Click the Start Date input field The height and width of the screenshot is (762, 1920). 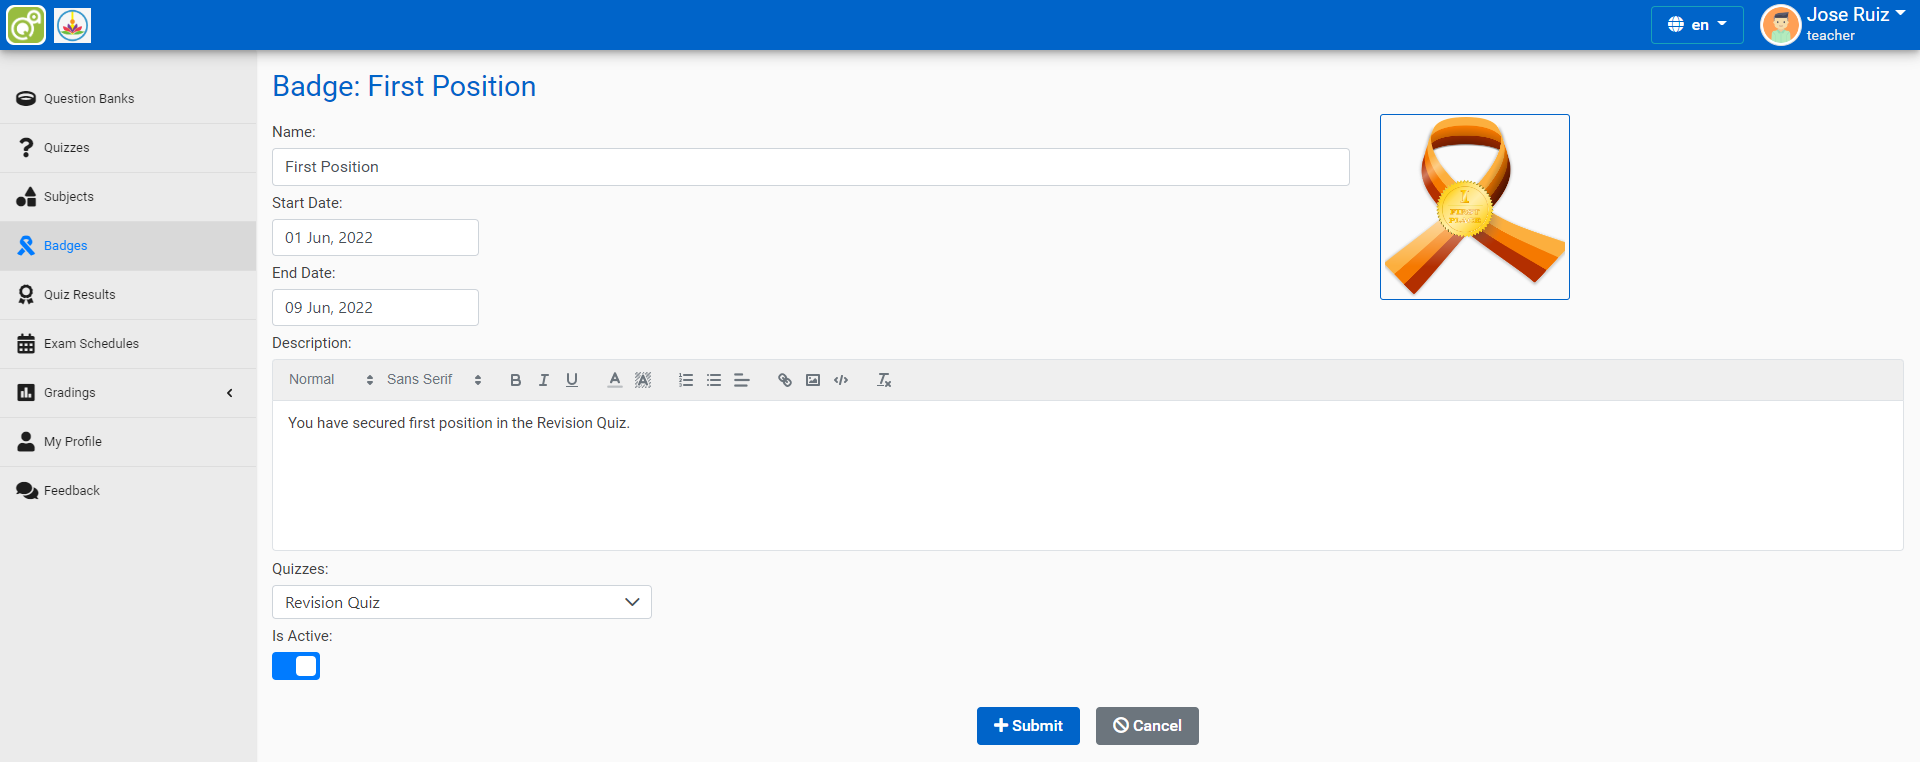[375, 238]
